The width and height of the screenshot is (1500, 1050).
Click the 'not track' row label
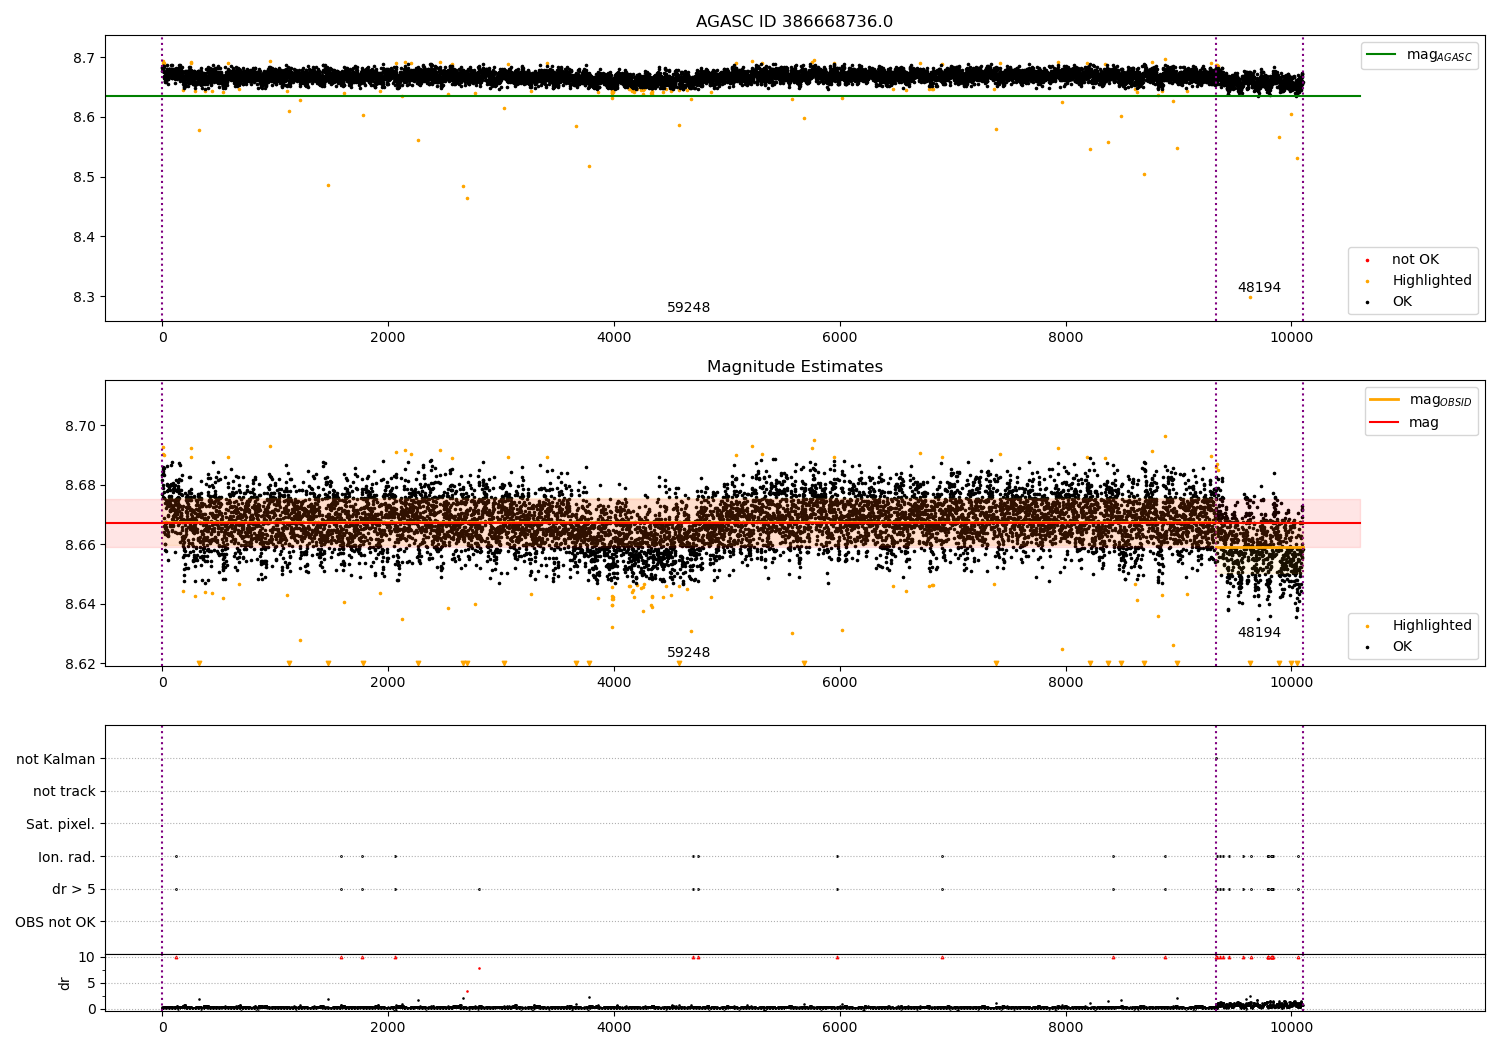[64, 792]
